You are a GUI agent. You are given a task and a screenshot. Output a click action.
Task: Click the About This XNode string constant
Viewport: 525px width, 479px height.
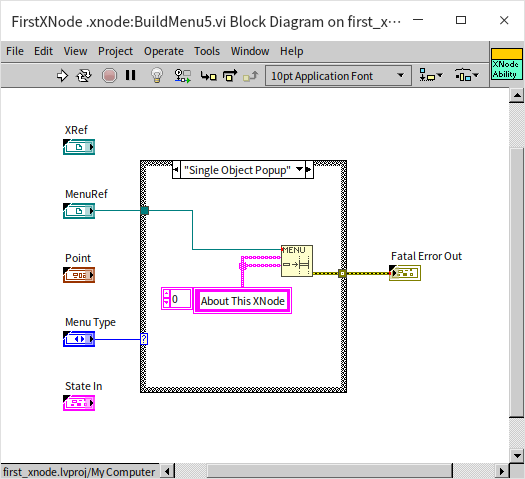coord(242,301)
